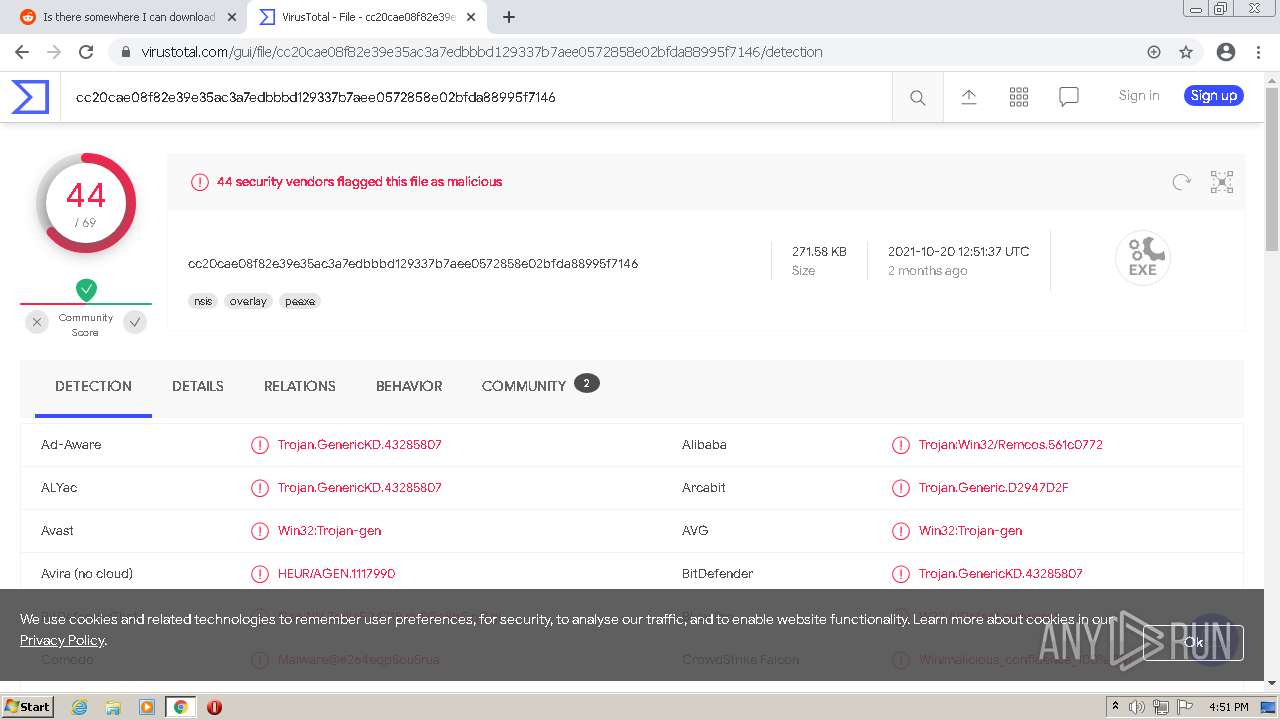The width and height of the screenshot is (1280, 720).
Task: Switch to the DETECTION tab
Action: (93, 387)
